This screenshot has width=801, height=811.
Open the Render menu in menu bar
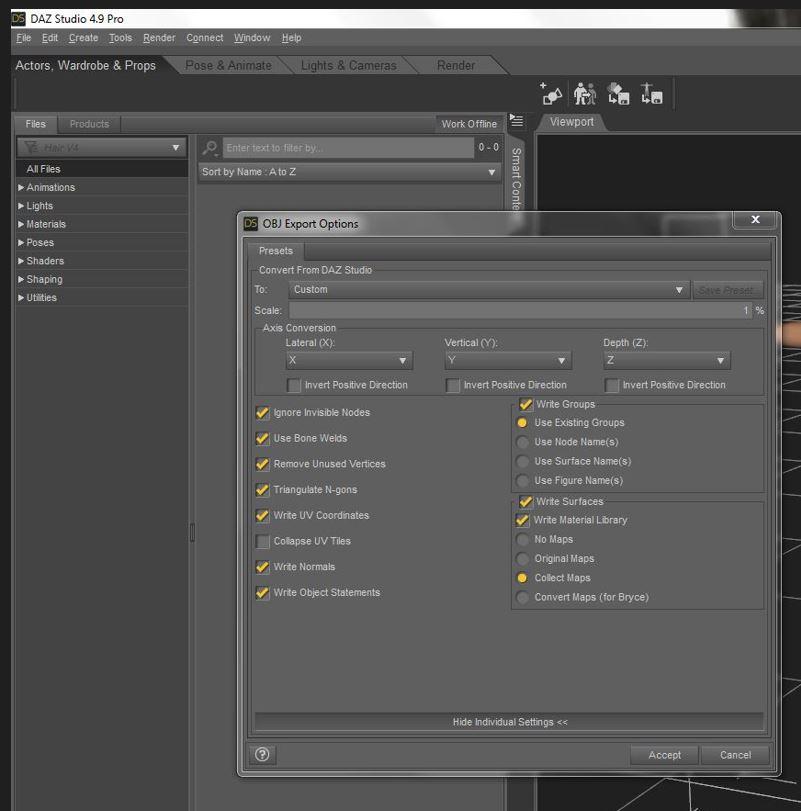click(x=159, y=38)
